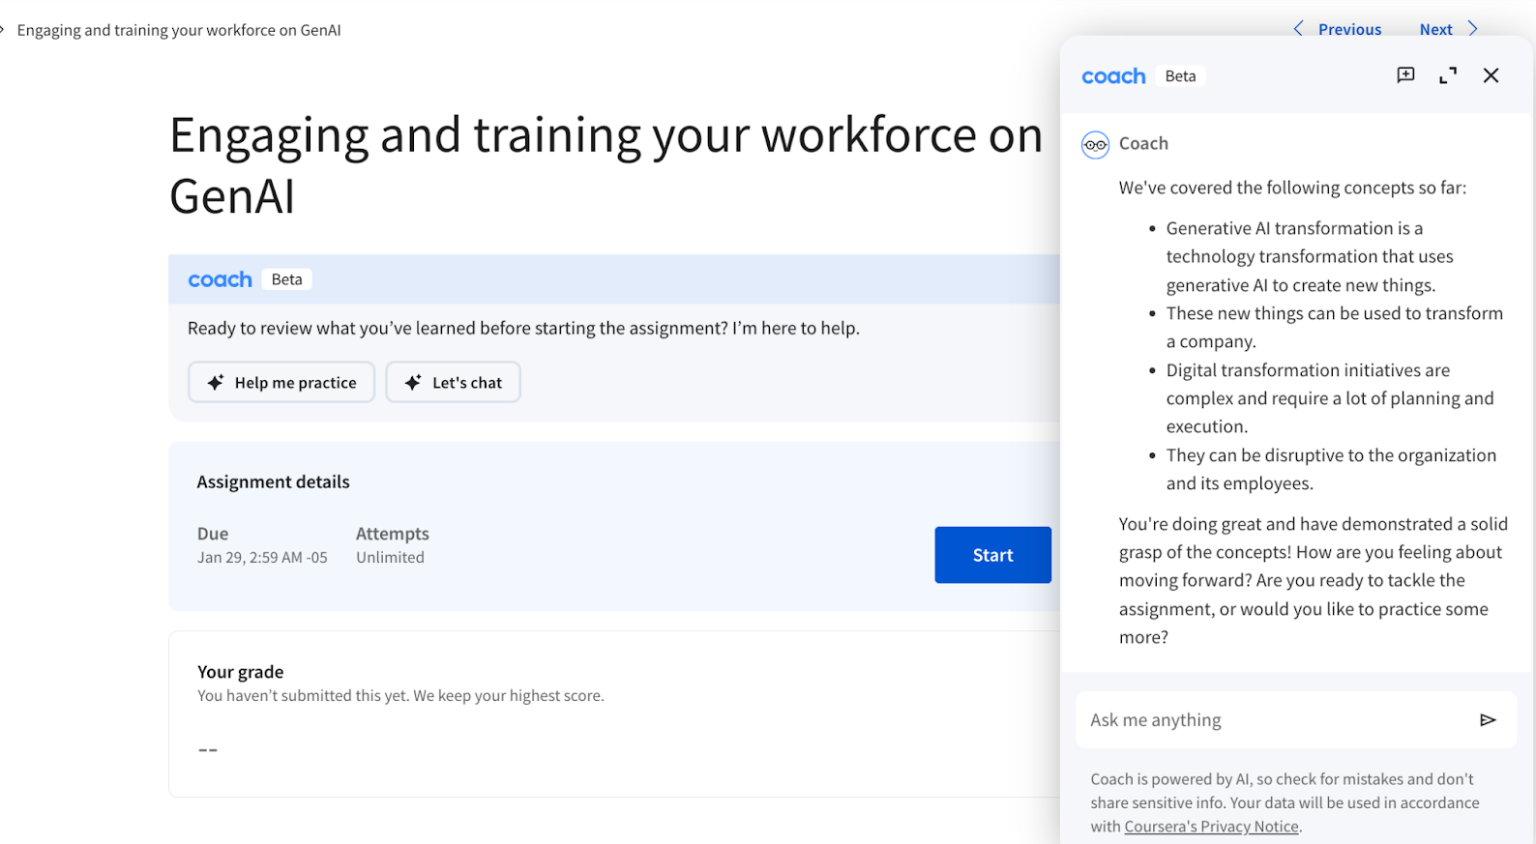Image resolution: width=1536 pixels, height=844 pixels.
Task: Go to the next lesson via Next
Action: pos(1435,29)
